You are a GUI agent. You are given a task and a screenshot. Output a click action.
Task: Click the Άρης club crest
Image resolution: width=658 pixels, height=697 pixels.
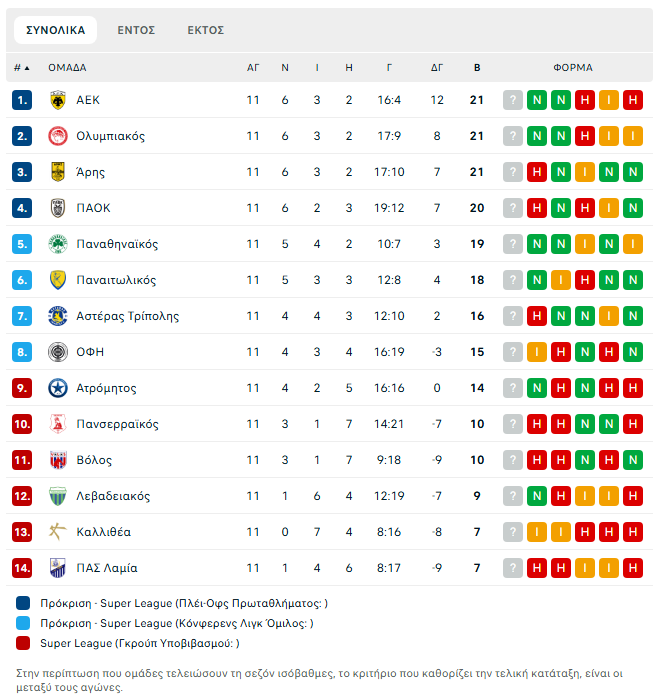tap(57, 172)
